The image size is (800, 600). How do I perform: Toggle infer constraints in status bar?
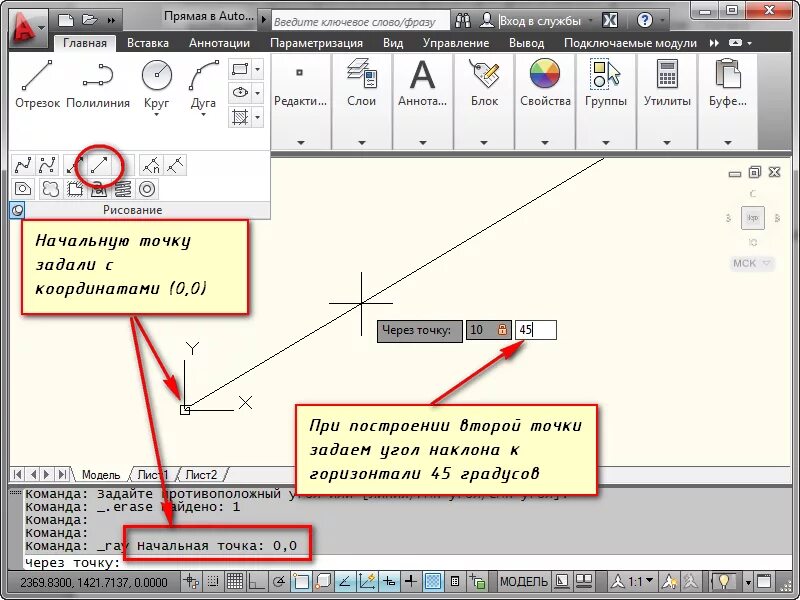[192, 581]
